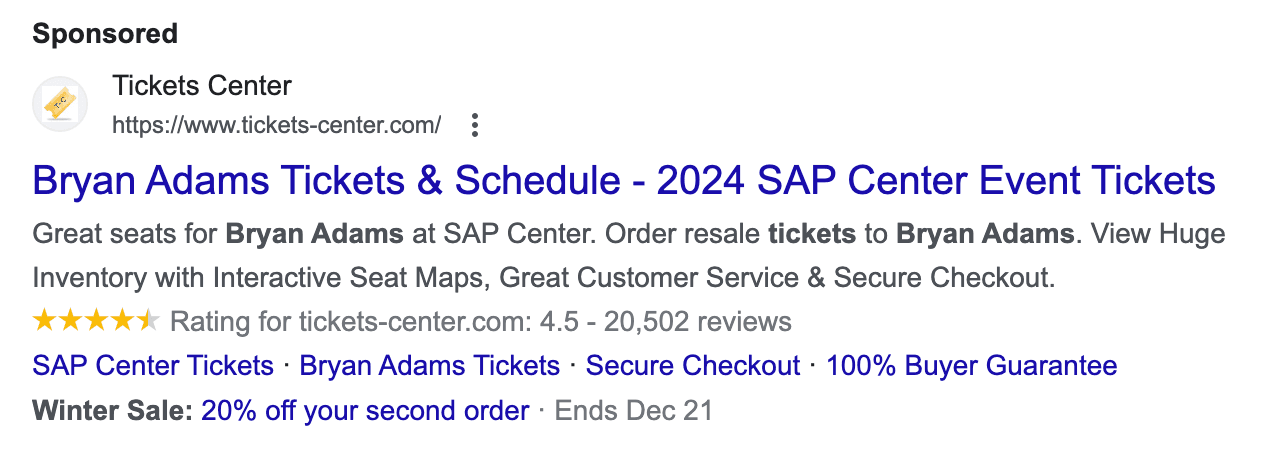Click the Tickets Center site name

pyautogui.click(x=203, y=86)
